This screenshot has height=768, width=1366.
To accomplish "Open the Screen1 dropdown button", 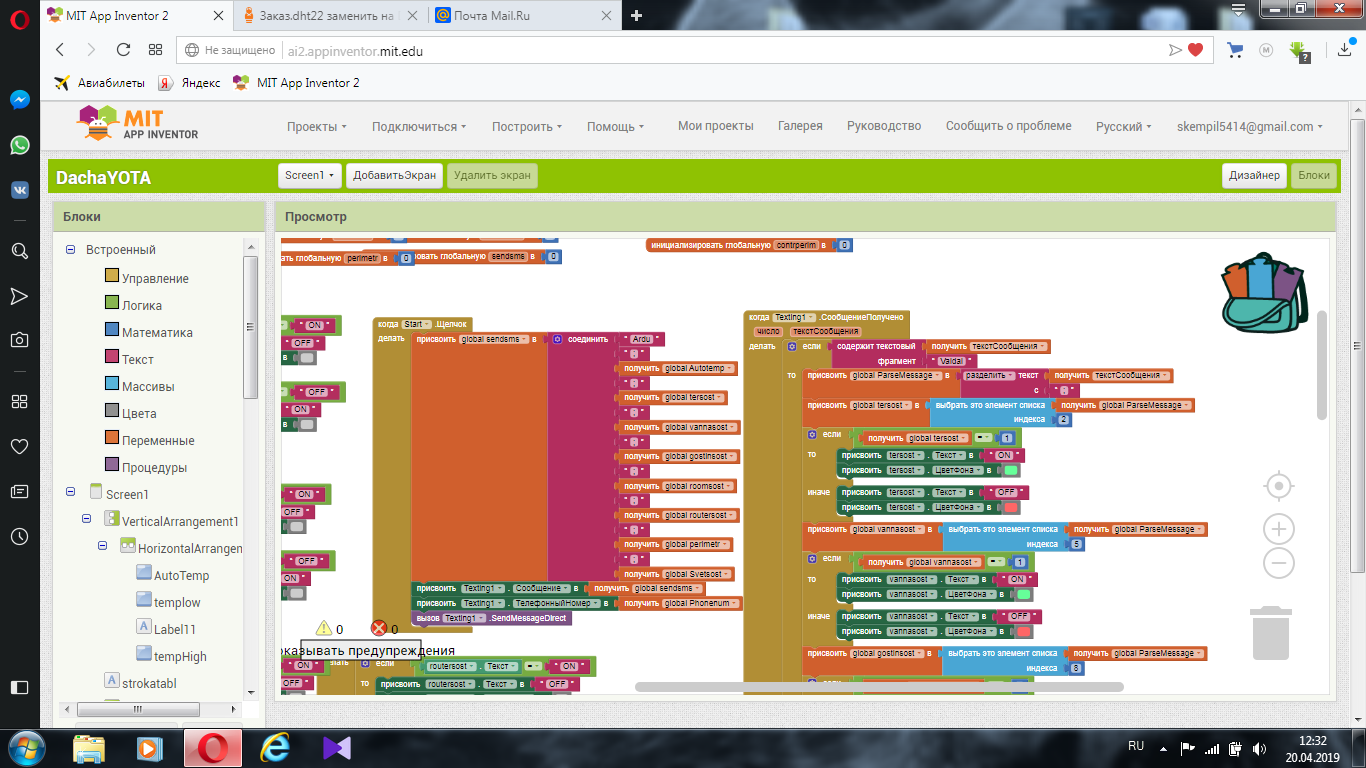I will [309, 175].
